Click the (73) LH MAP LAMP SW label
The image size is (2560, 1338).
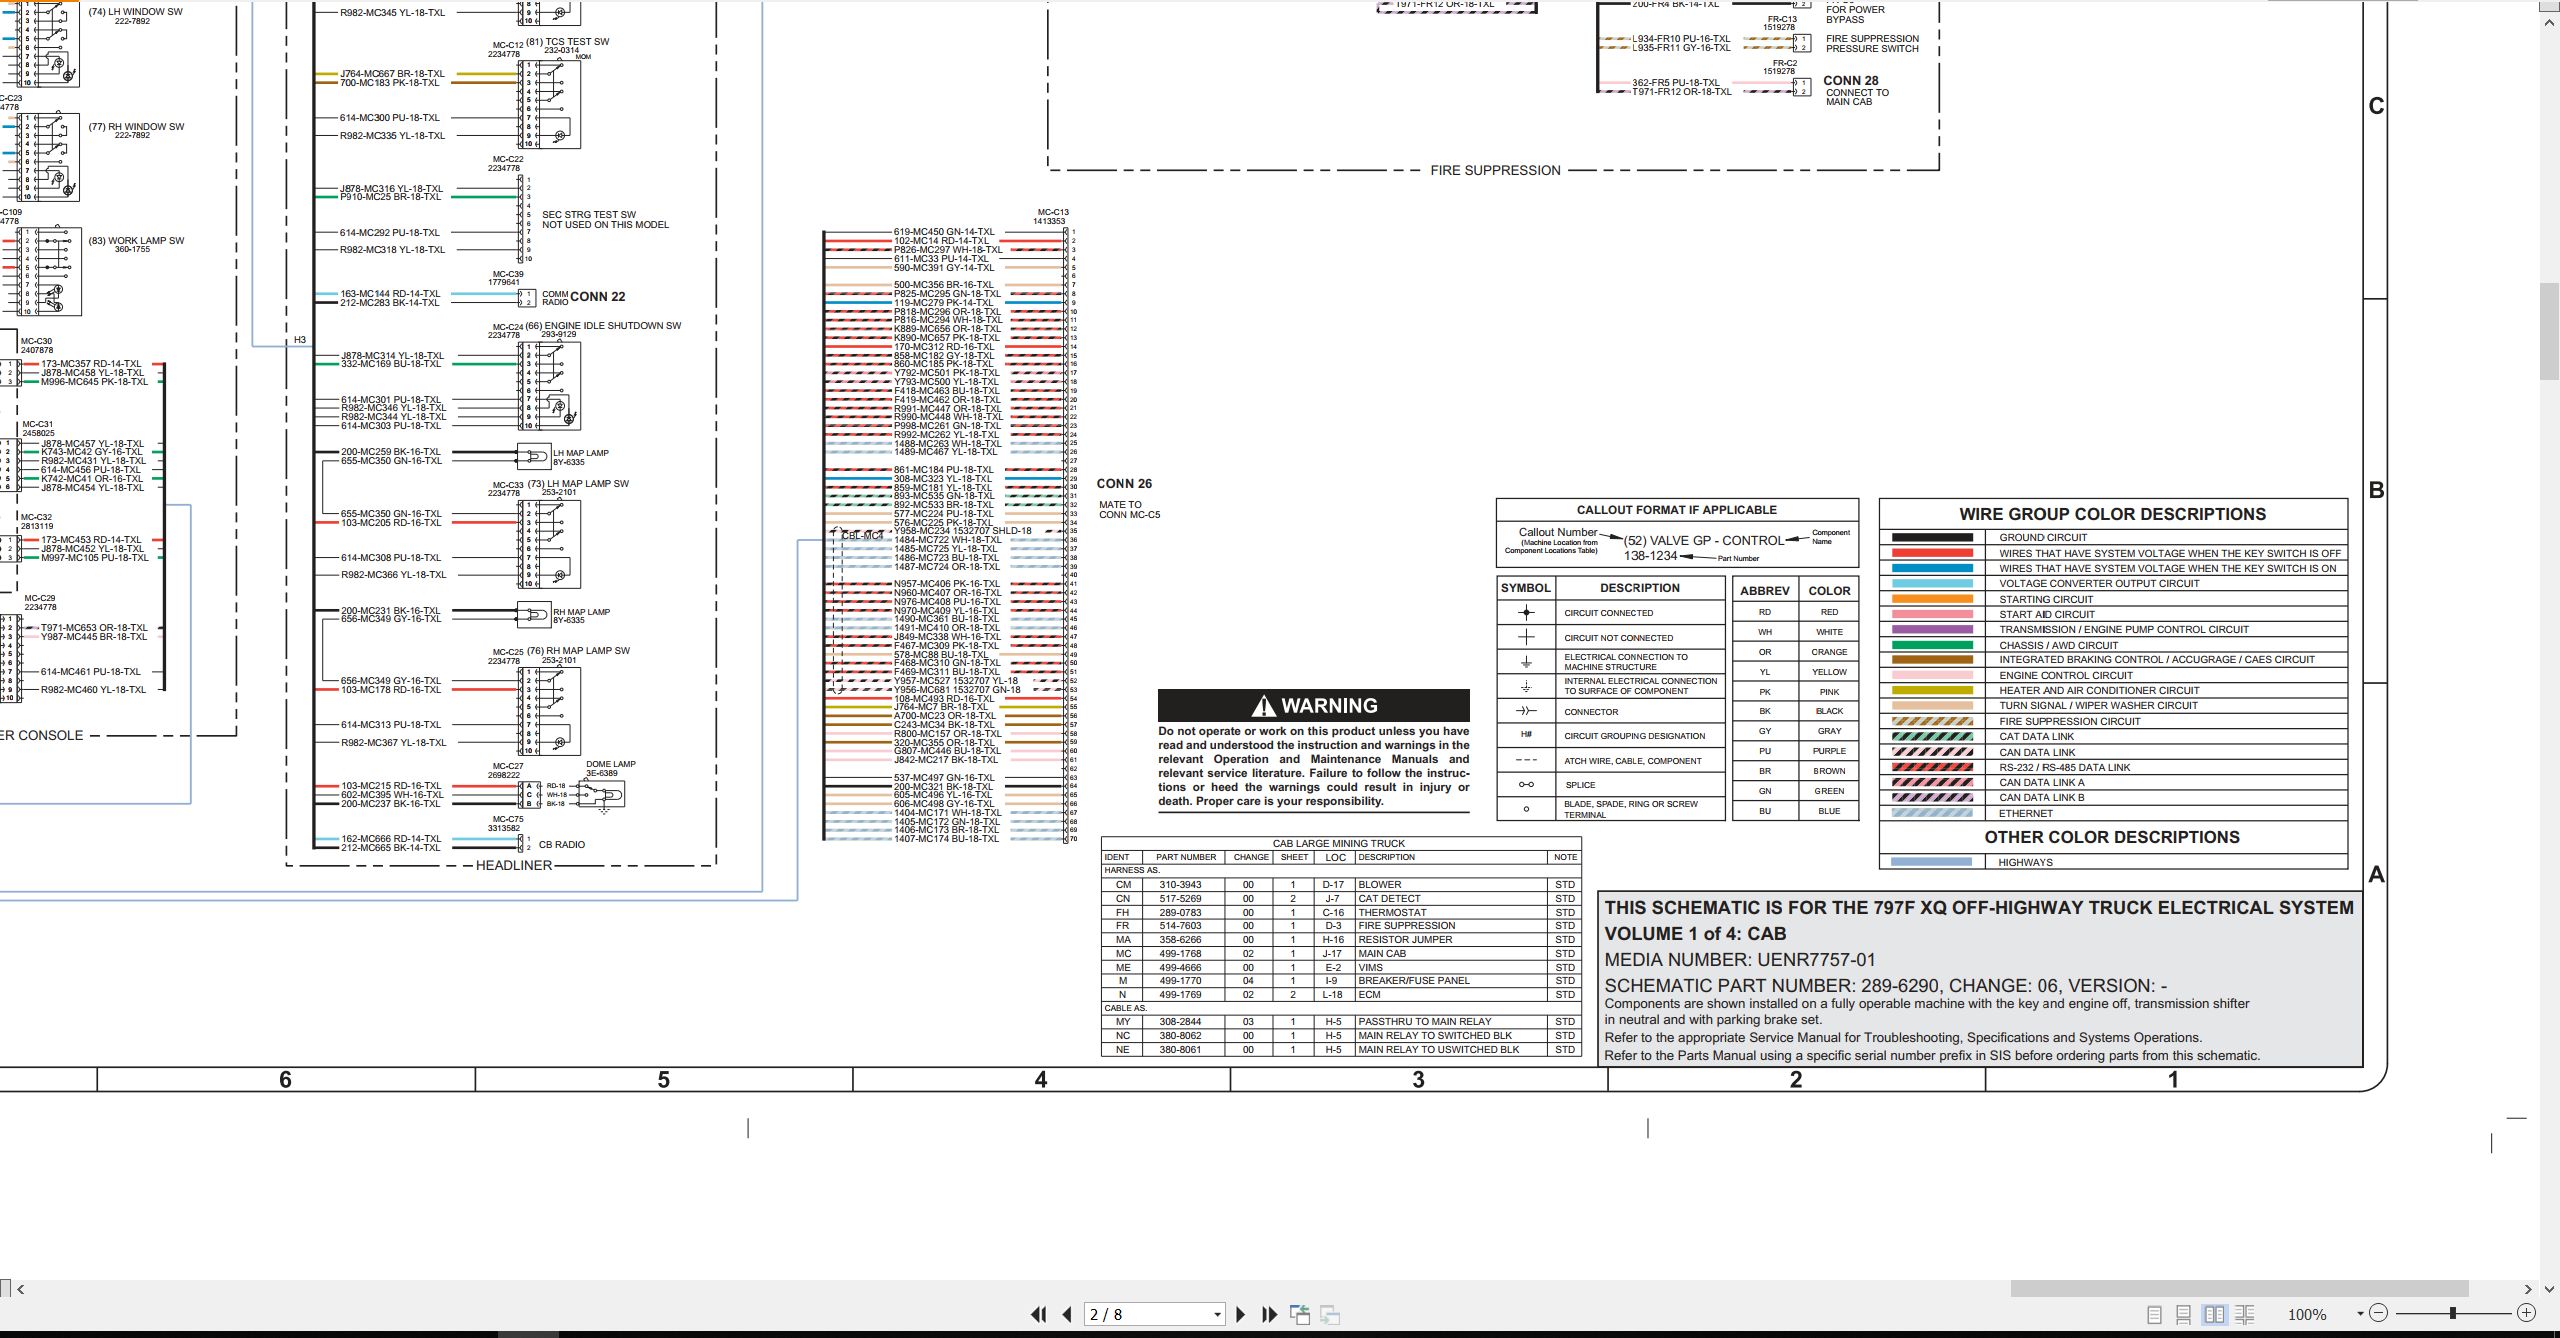click(x=578, y=484)
